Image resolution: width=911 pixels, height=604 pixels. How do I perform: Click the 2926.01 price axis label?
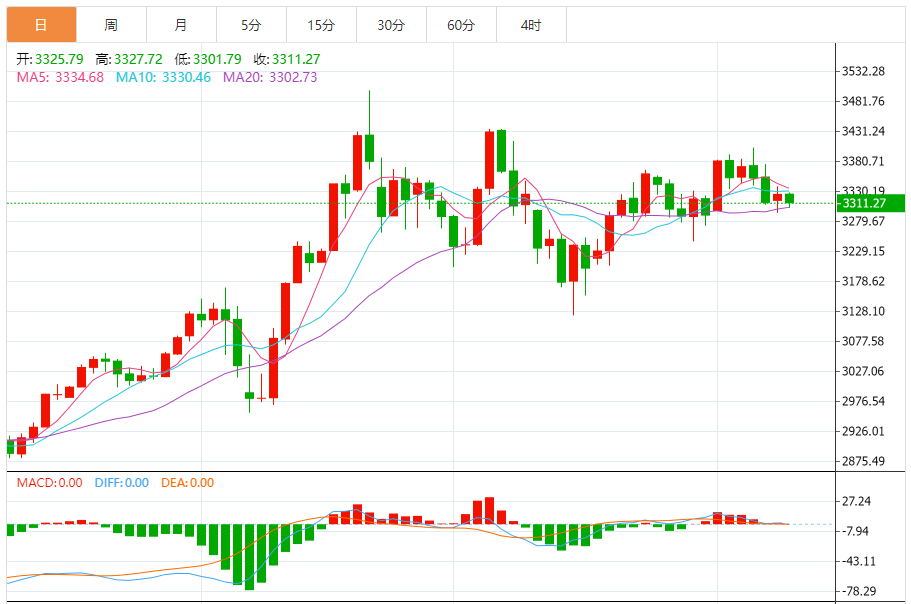pyautogui.click(x=863, y=431)
